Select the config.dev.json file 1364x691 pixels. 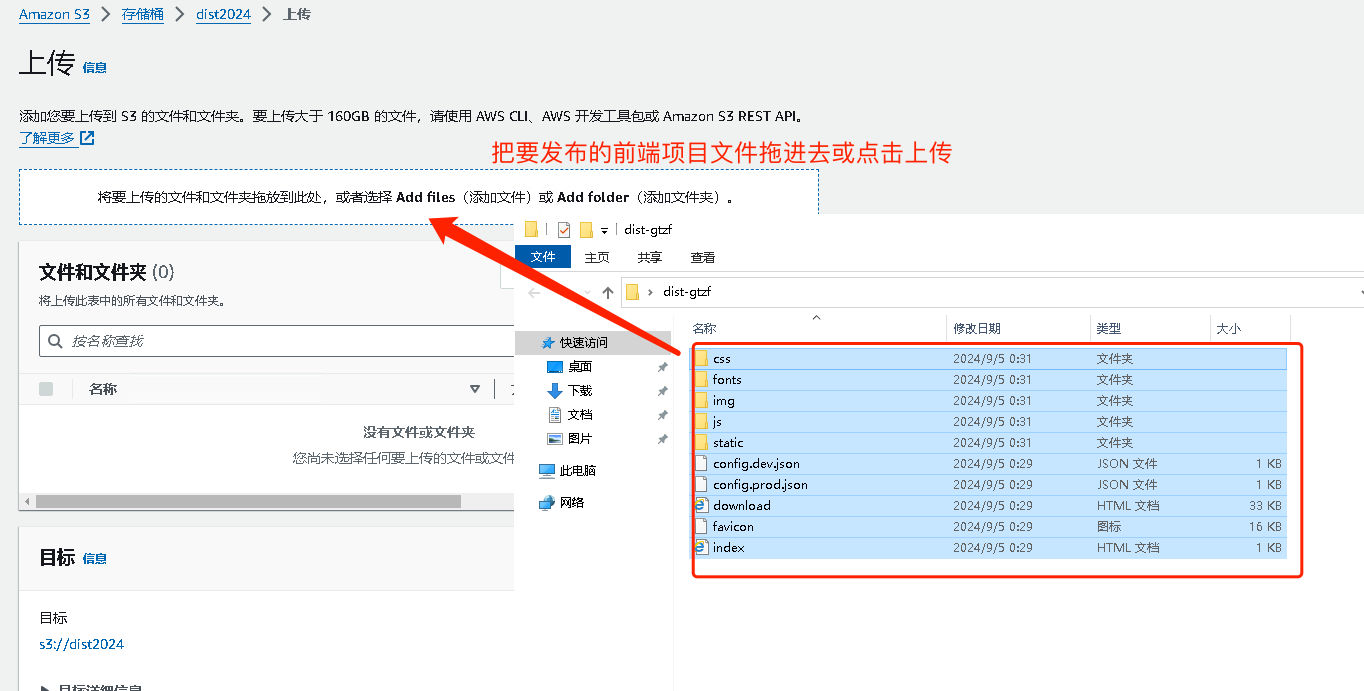click(x=989, y=463)
